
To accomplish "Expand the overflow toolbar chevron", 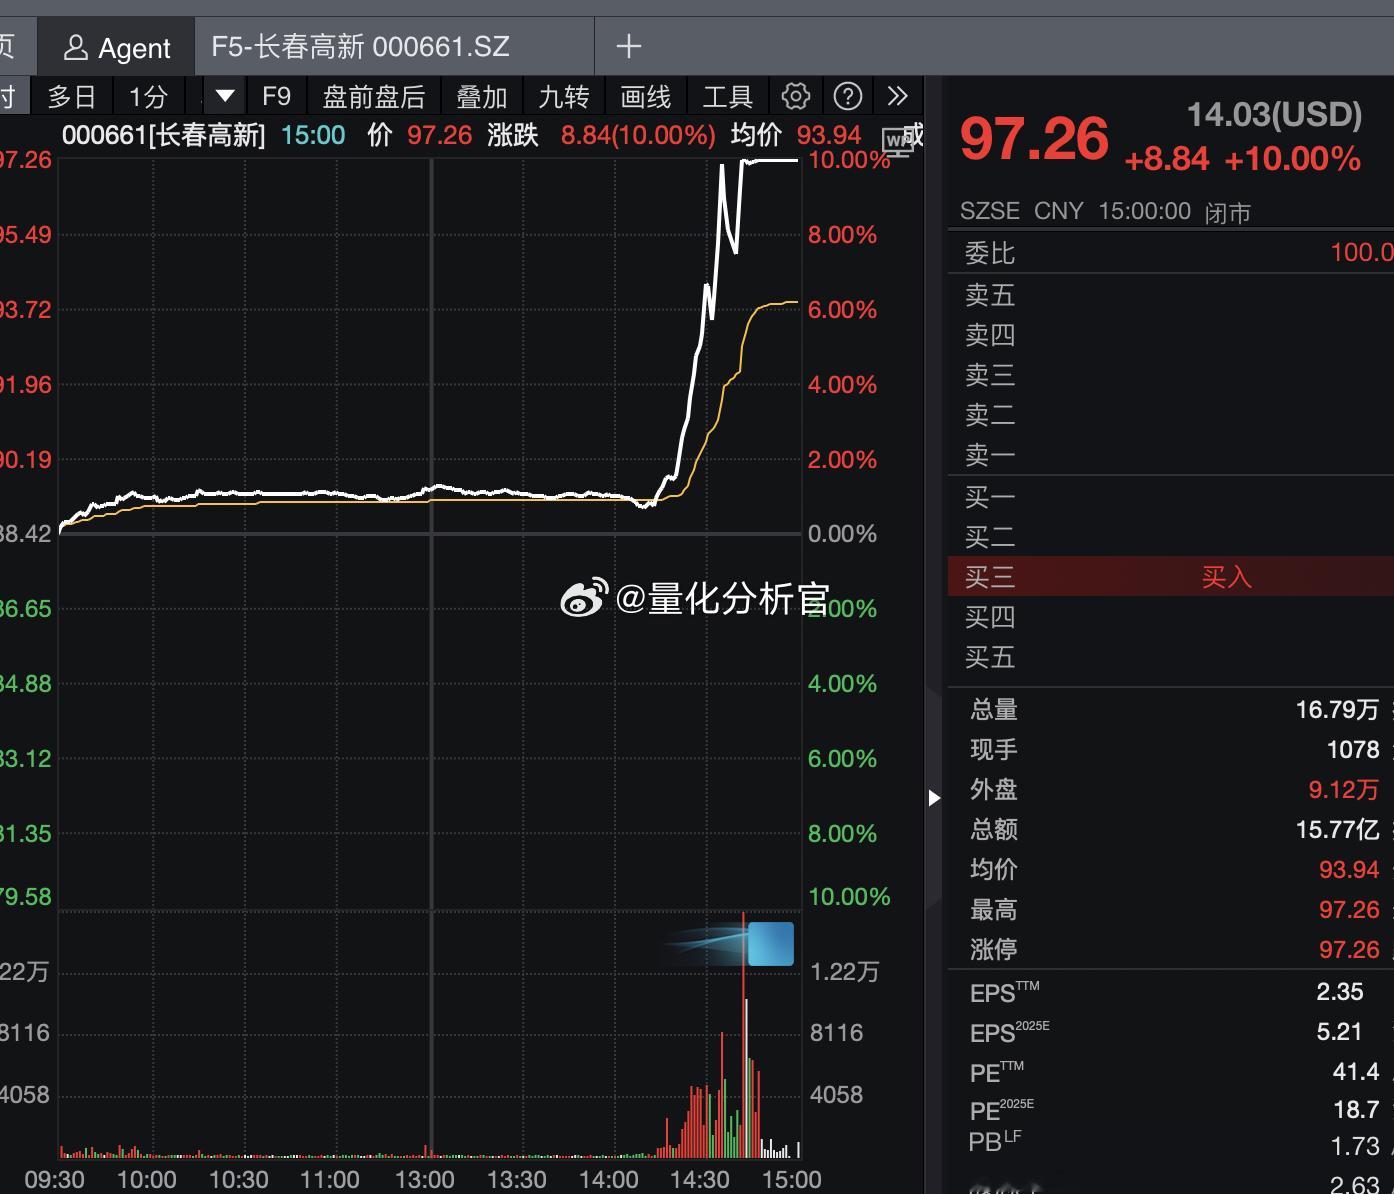I will click(898, 96).
